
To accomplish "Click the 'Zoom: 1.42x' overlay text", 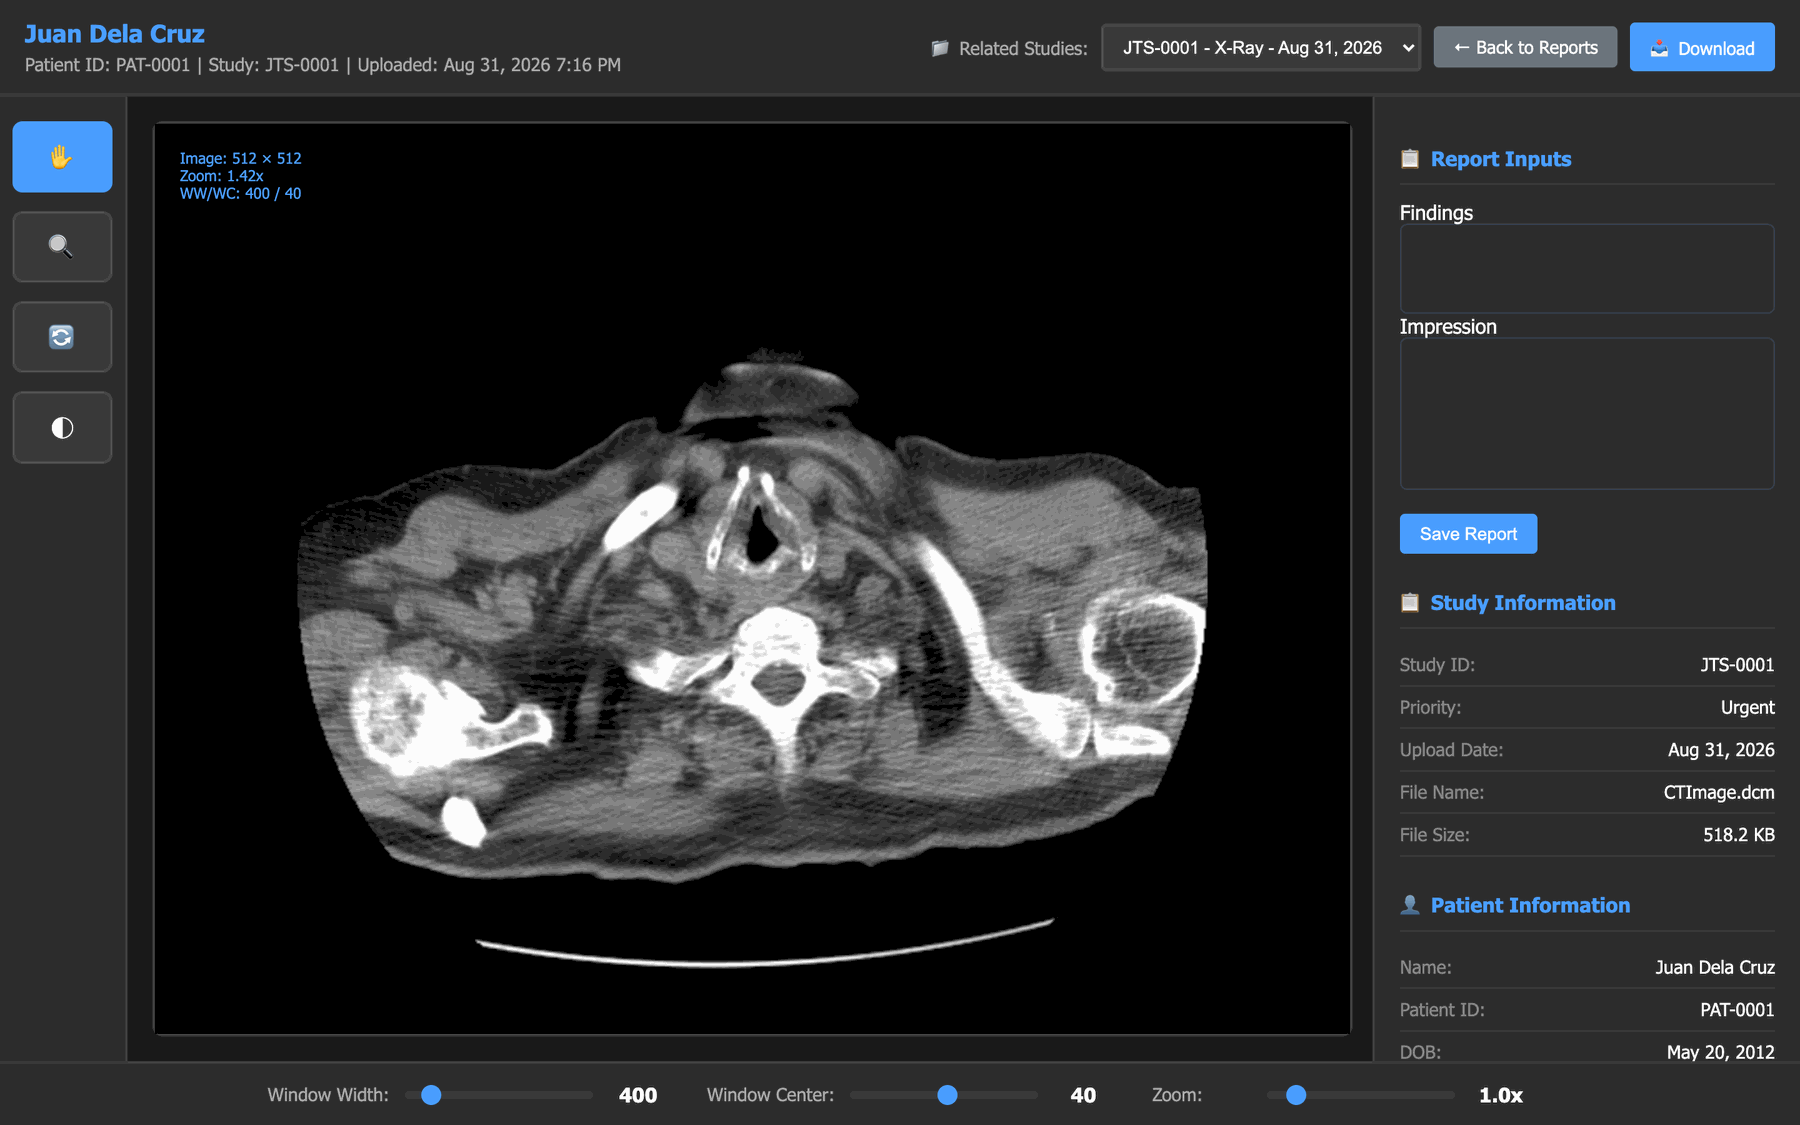I will coord(221,176).
